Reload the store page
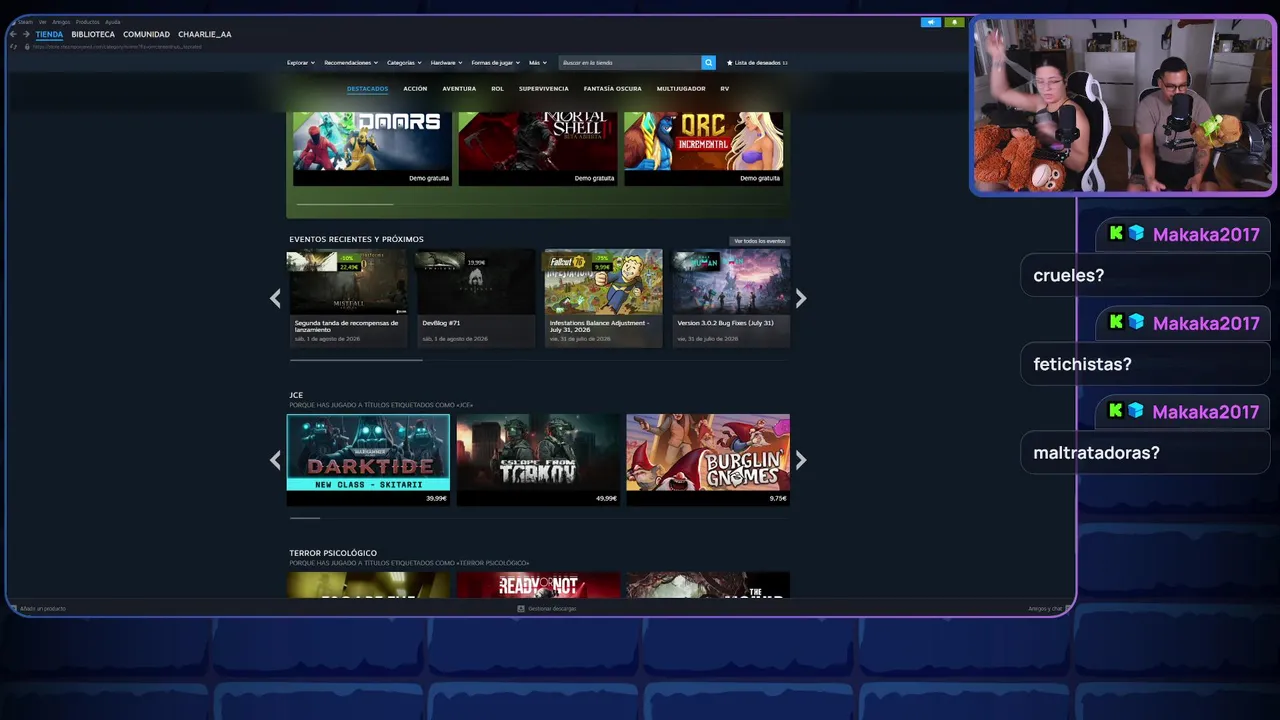This screenshot has width=1280, height=720. [x=13, y=46]
